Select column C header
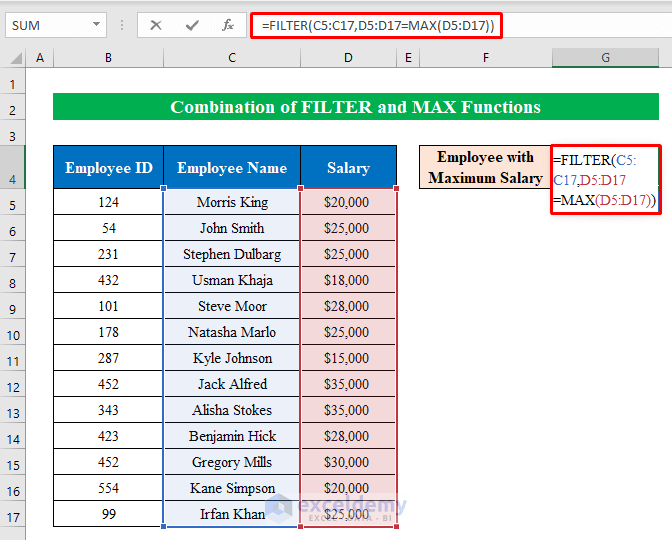Screen dimensions: 672x540 point(232,58)
